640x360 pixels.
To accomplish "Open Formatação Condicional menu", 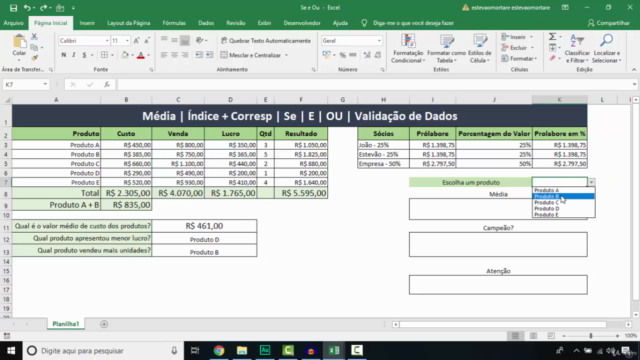I will (407, 49).
